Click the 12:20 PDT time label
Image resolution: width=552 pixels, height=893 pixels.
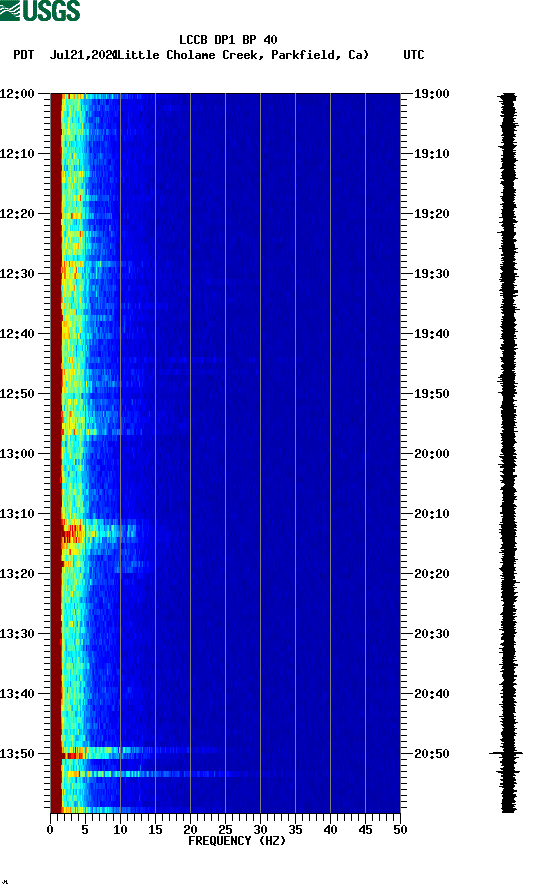(17, 214)
